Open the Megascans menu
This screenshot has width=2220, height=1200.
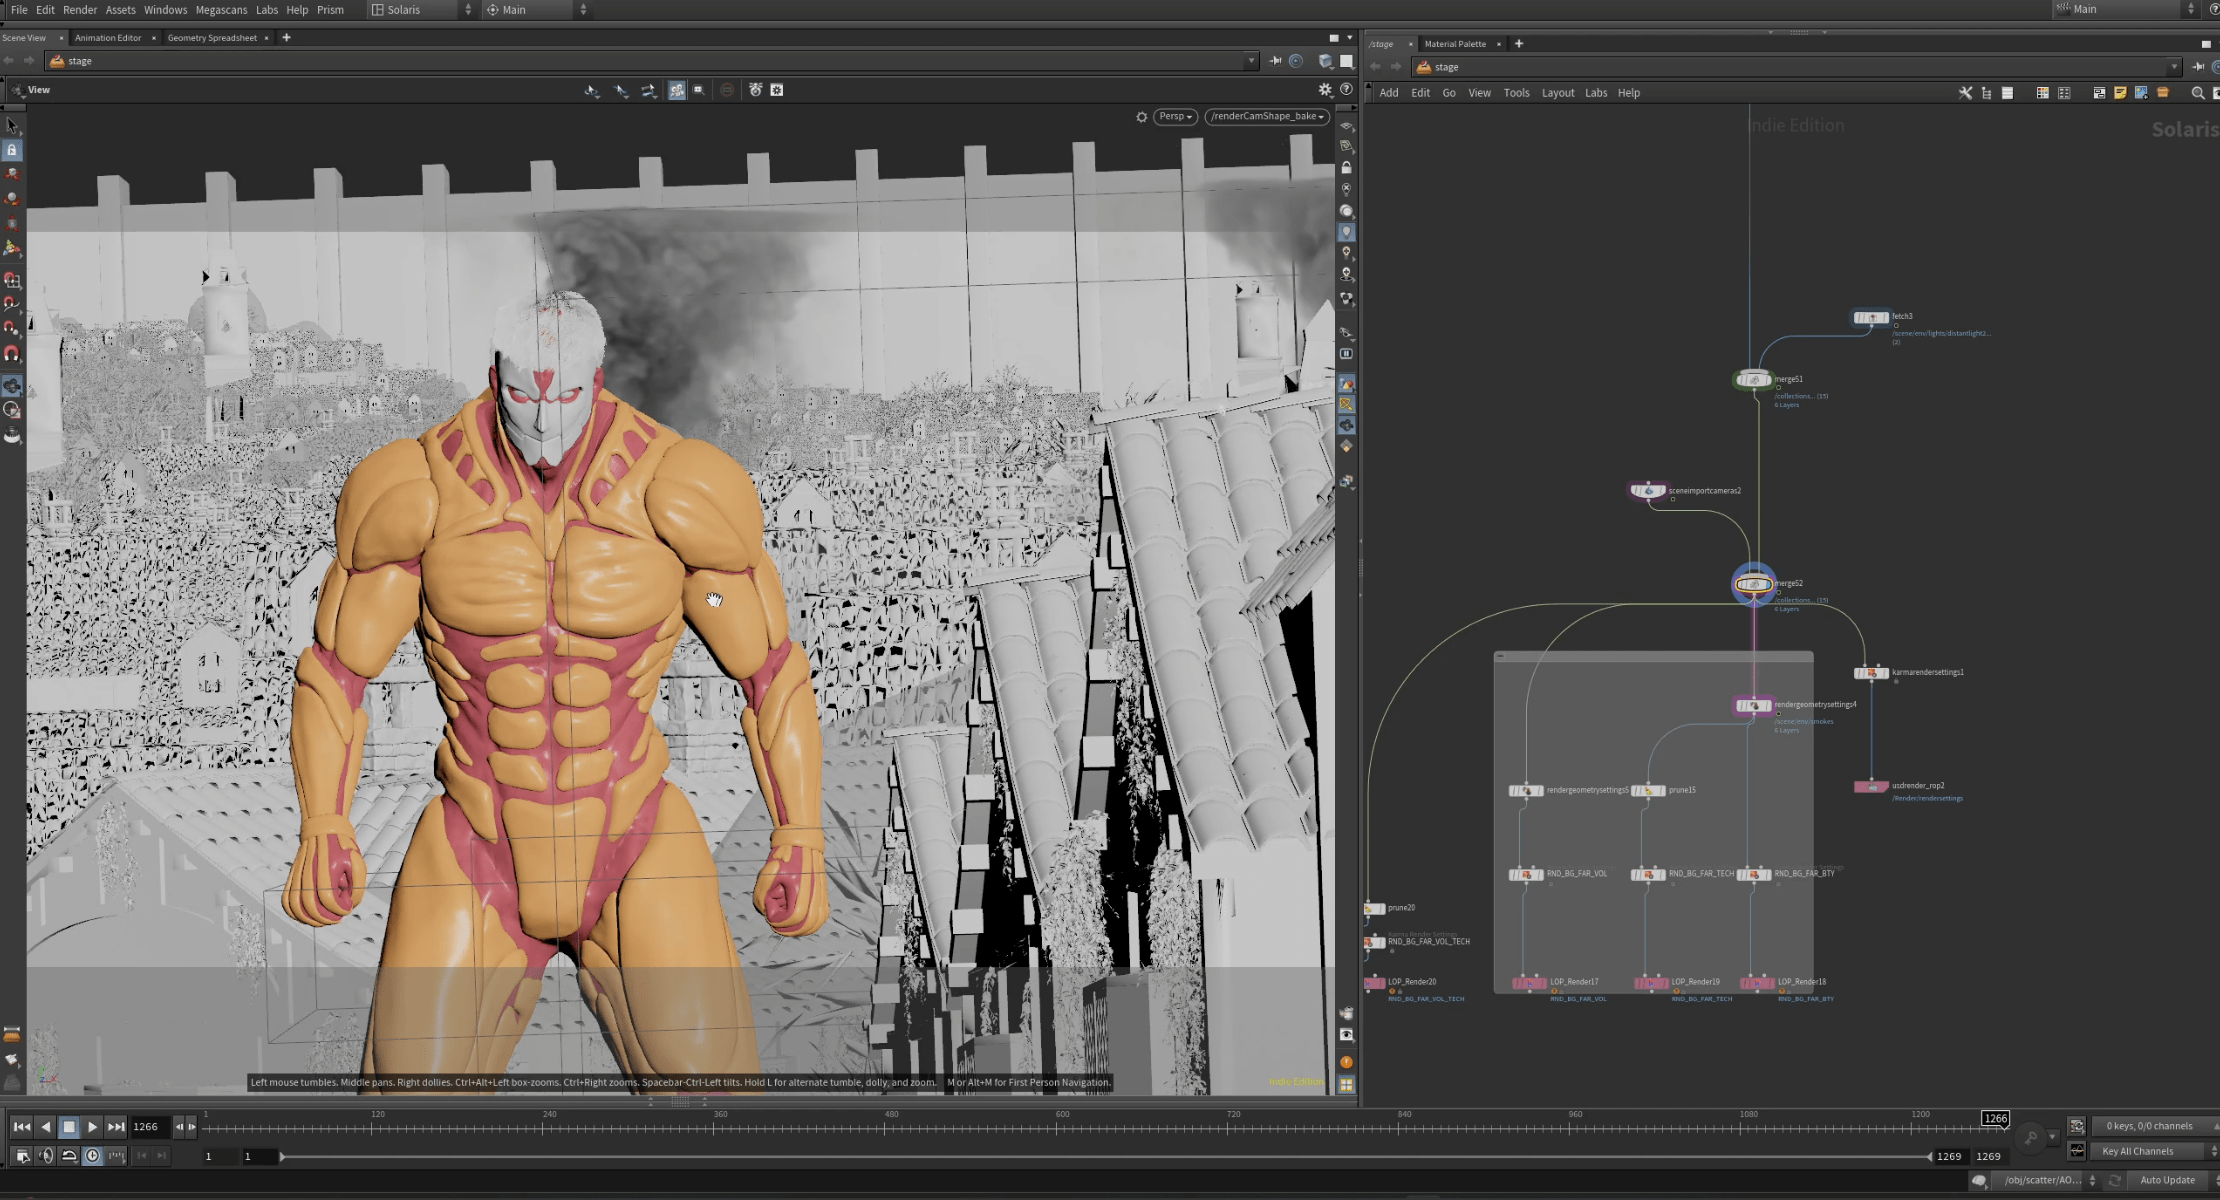point(221,10)
